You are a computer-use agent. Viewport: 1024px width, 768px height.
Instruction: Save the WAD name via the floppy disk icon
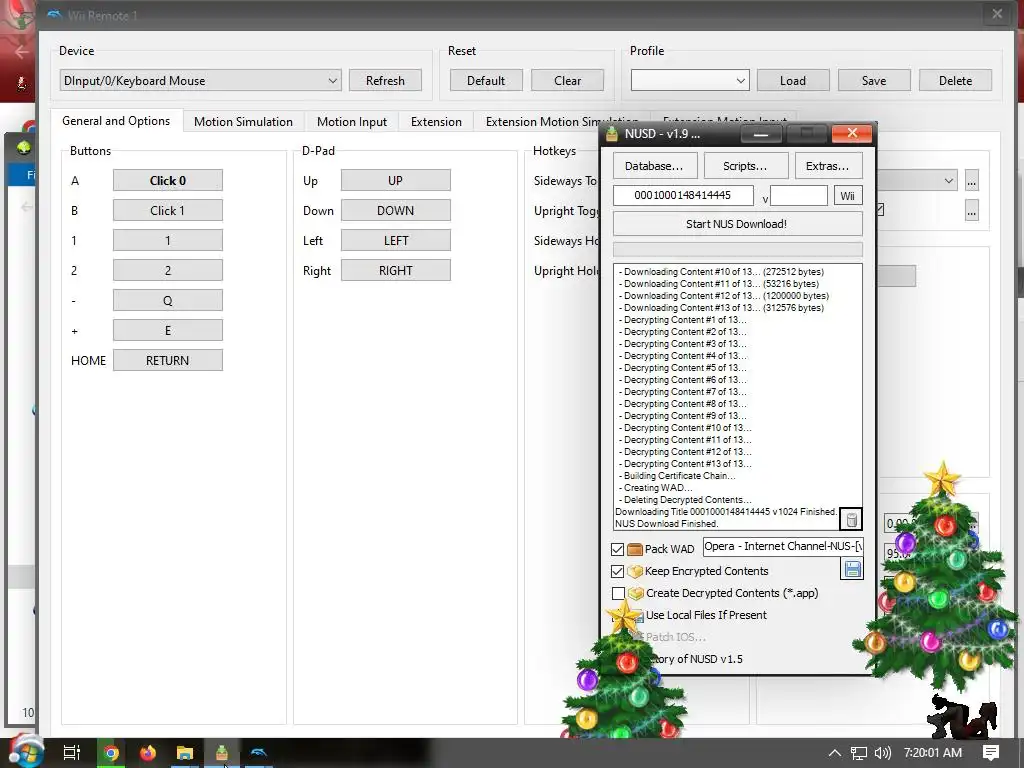[x=852, y=569]
